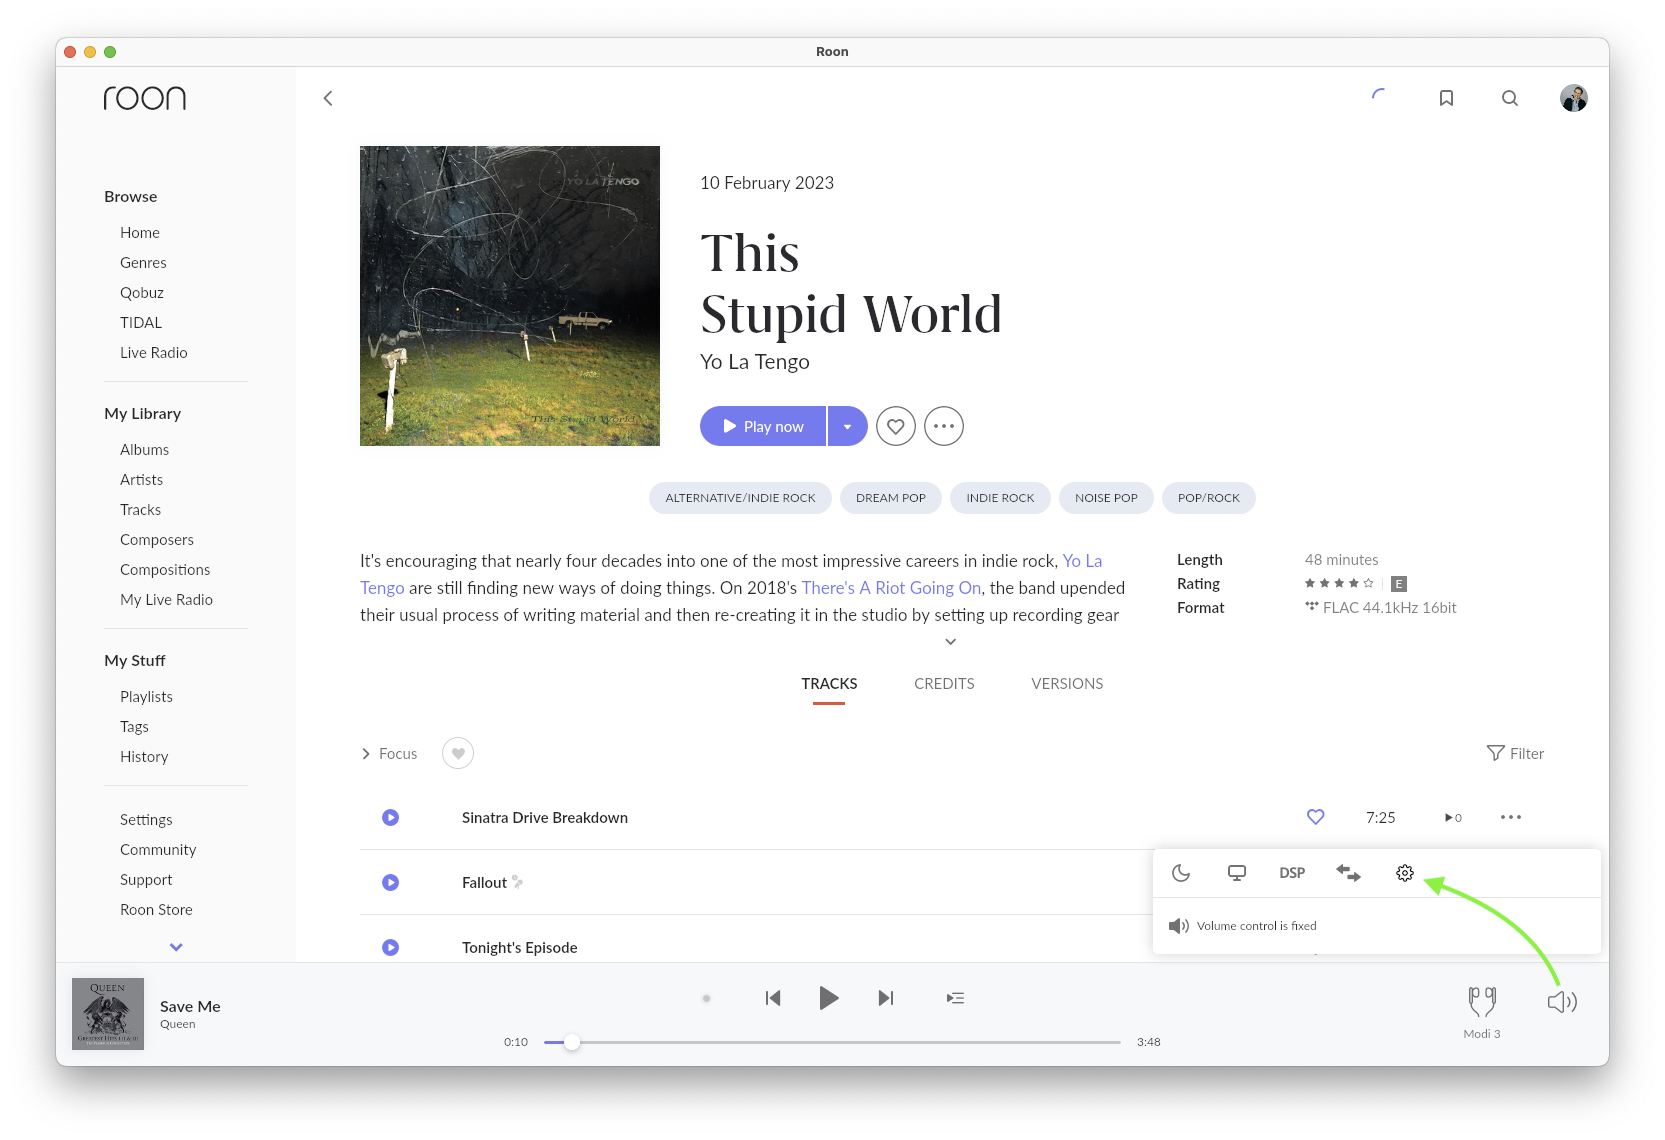Open the album more options ellipsis
This screenshot has width=1665, height=1140.
[x=944, y=426]
